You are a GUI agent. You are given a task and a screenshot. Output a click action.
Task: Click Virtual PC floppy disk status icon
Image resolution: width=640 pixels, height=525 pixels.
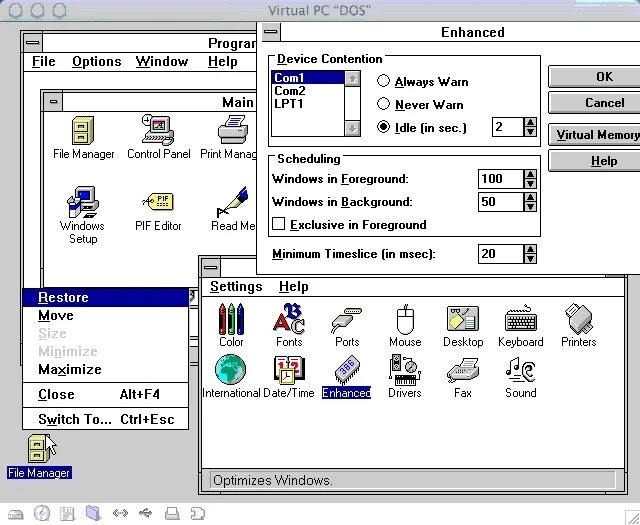pos(67,514)
